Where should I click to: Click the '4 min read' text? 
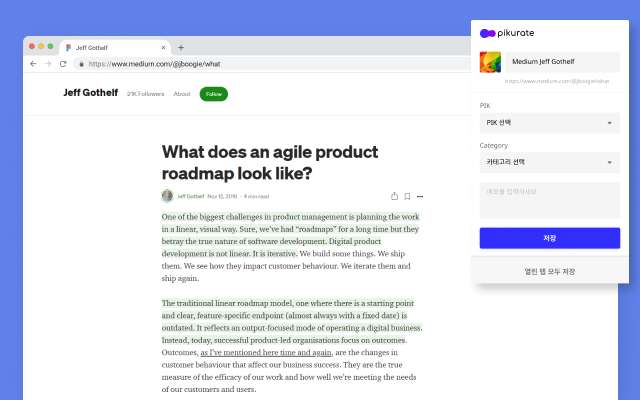click(x=256, y=196)
